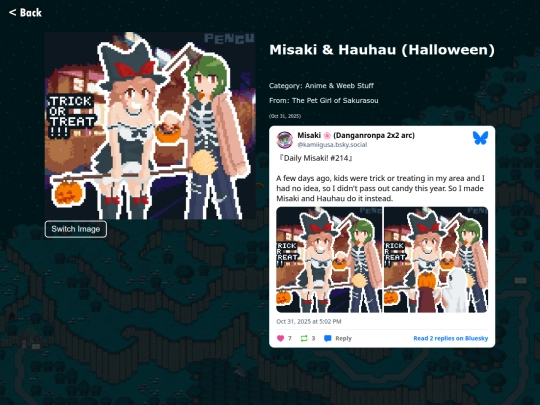Click the Back link
The height and width of the screenshot is (405, 540).
pyautogui.click(x=25, y=13)
